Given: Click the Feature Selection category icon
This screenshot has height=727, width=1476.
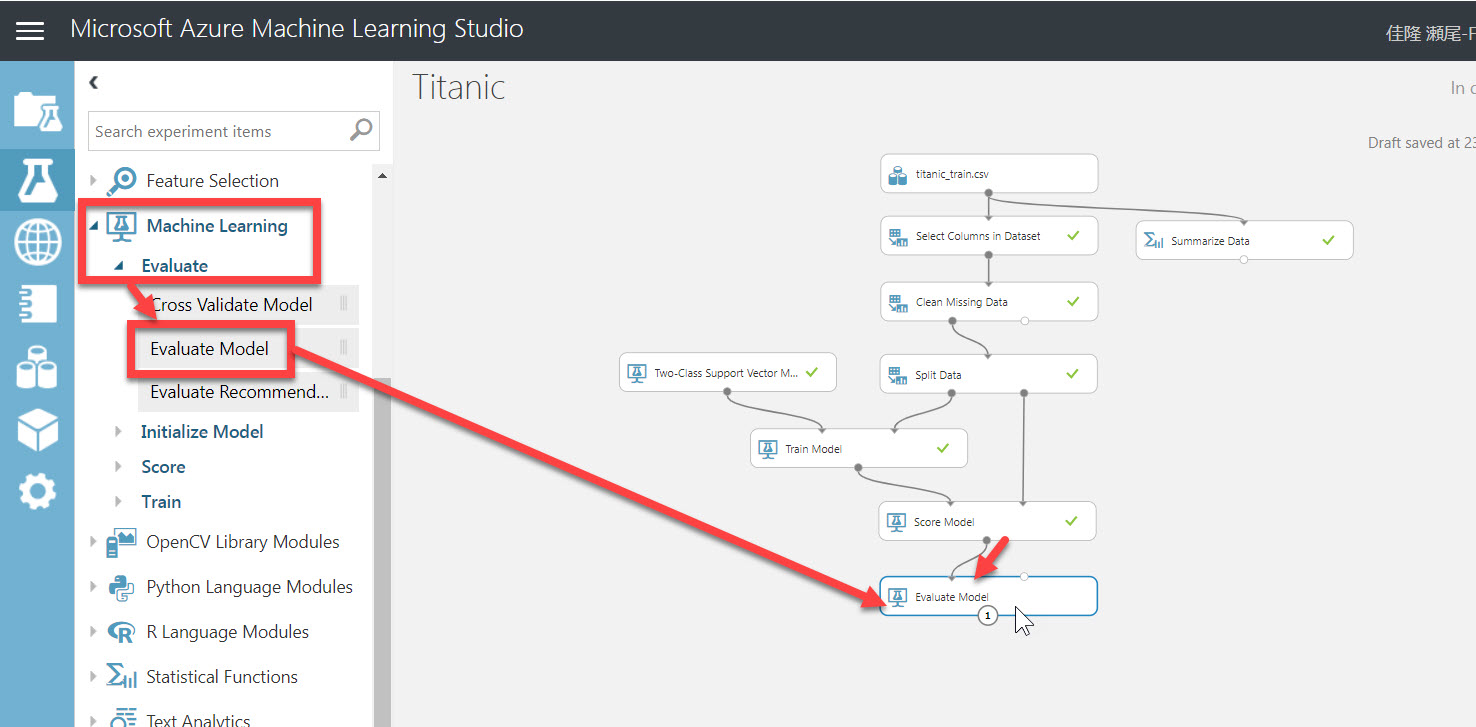Looking at the screenshot, I should click(x=122, y=181).
